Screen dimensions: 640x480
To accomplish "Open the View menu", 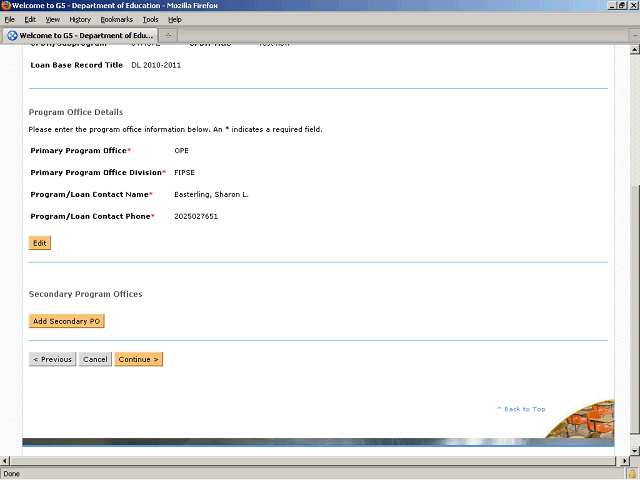I will (x=52, y=20).
